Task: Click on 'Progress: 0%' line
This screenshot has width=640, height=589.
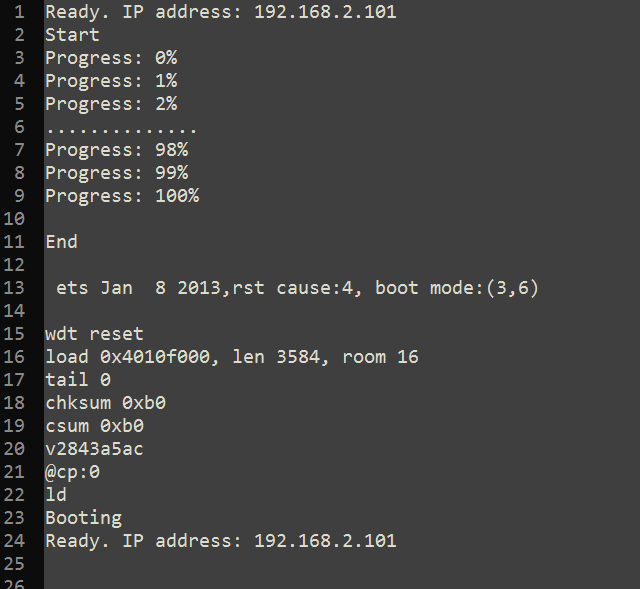Action: 111,58
